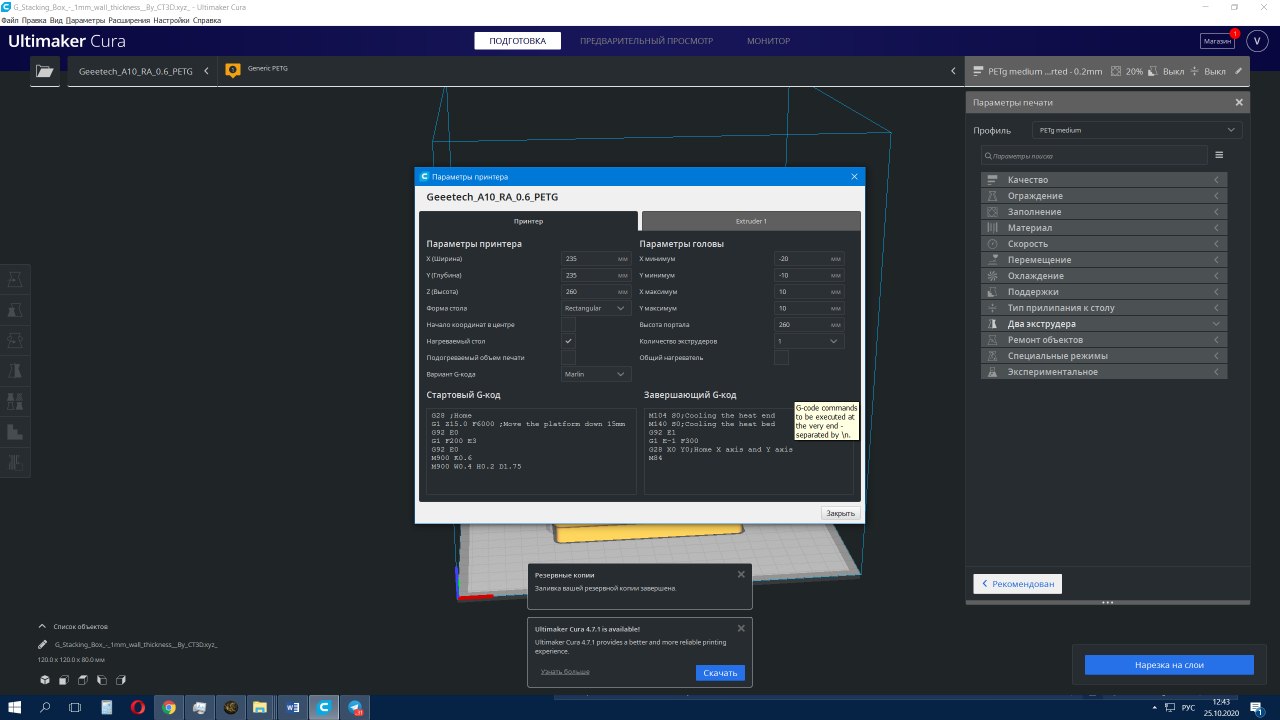Open the Файл menu
The image size is (1280, 720).
pyautogui.click(x=10, y=20)
